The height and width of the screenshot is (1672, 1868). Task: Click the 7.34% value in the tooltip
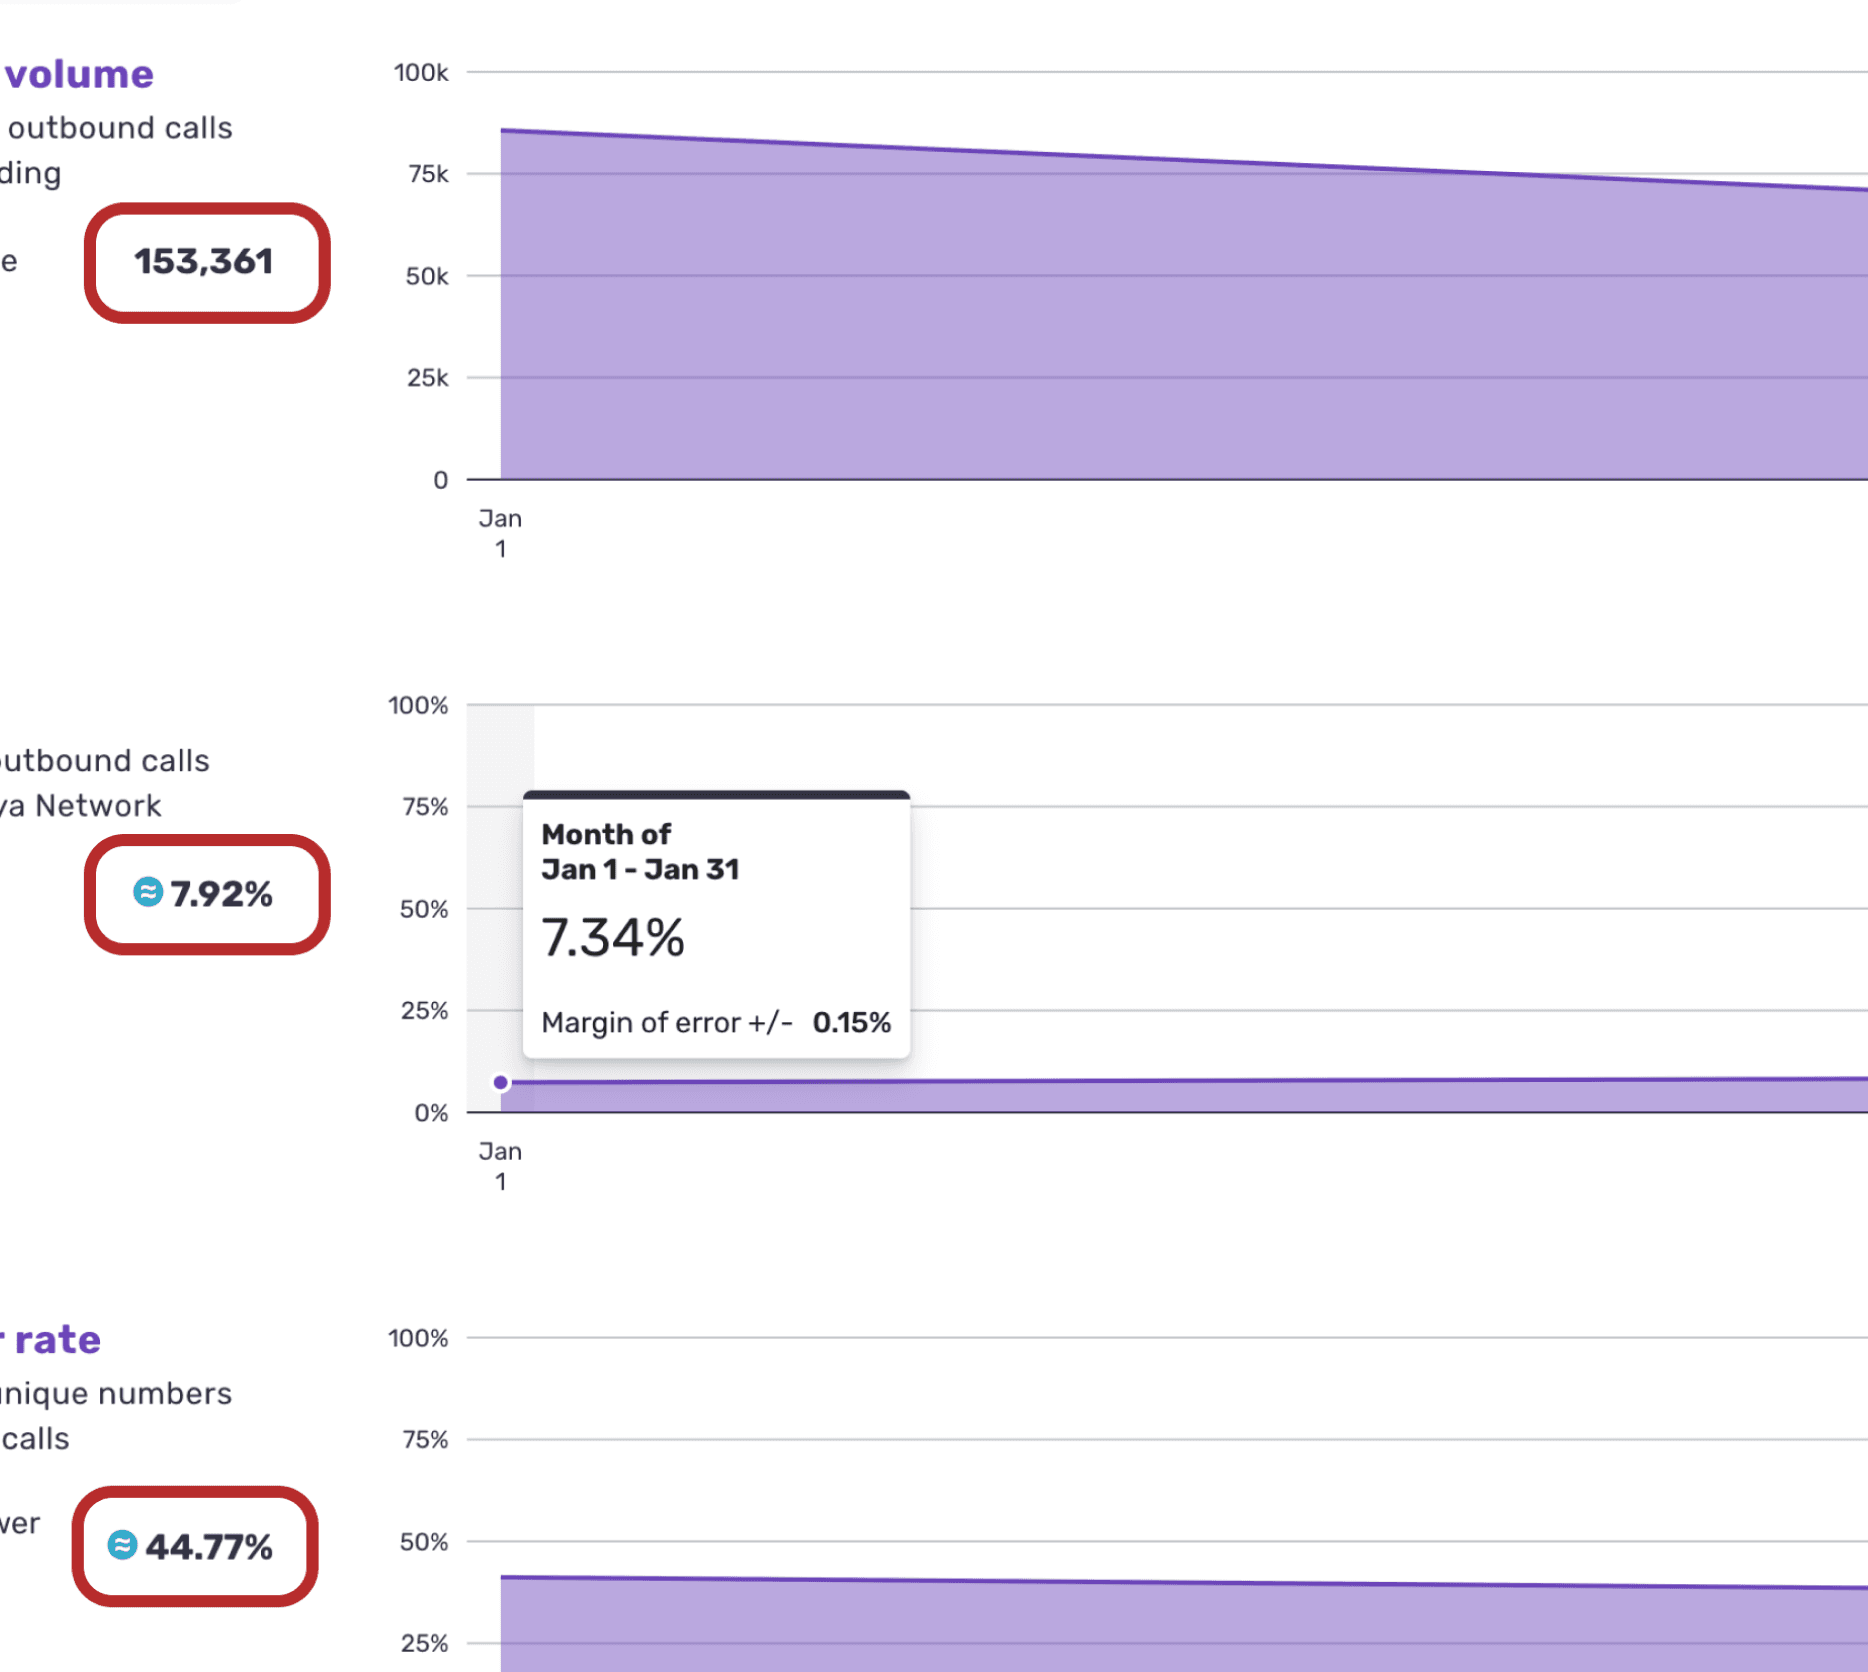click(613, 938)
